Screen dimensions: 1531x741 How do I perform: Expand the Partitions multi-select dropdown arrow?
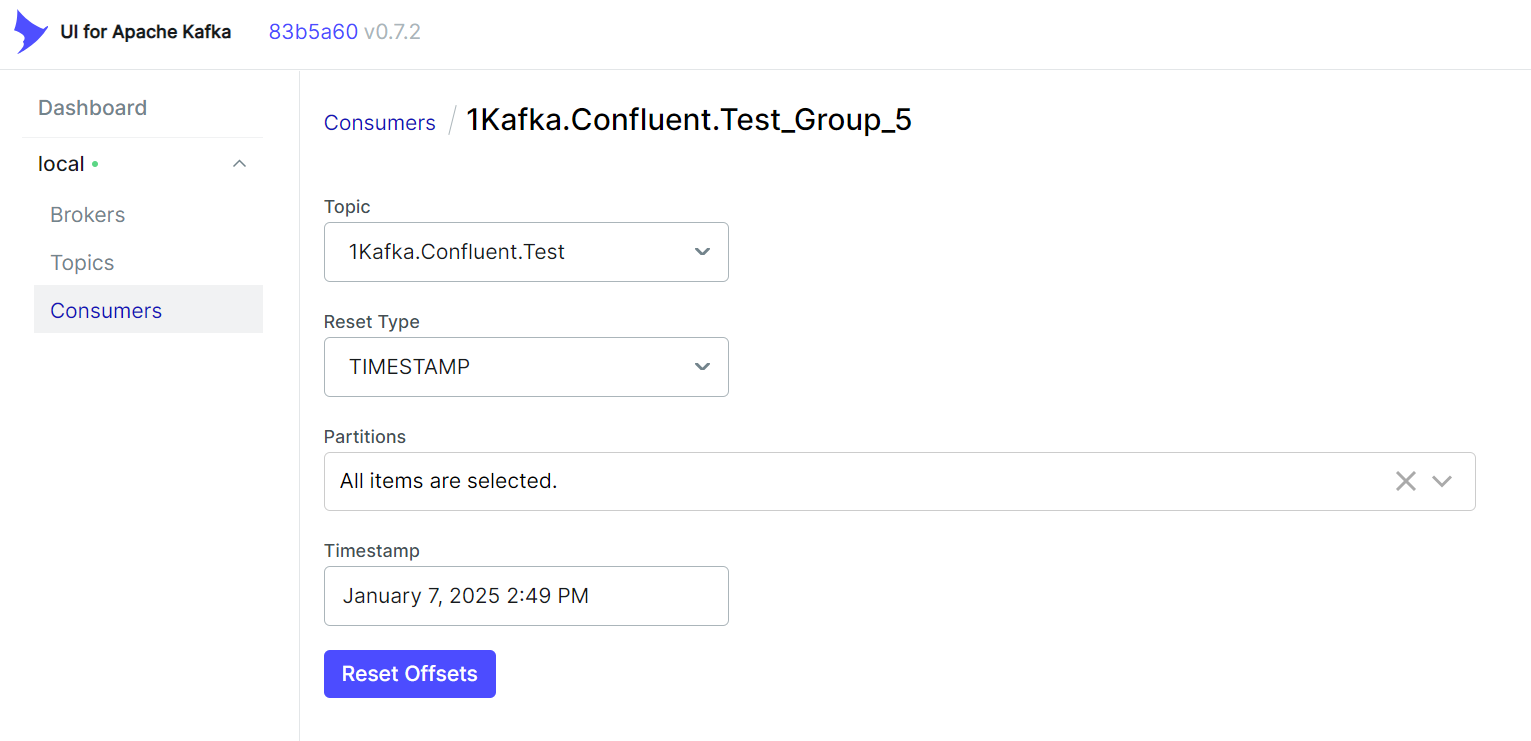(x=1442, y=481)
